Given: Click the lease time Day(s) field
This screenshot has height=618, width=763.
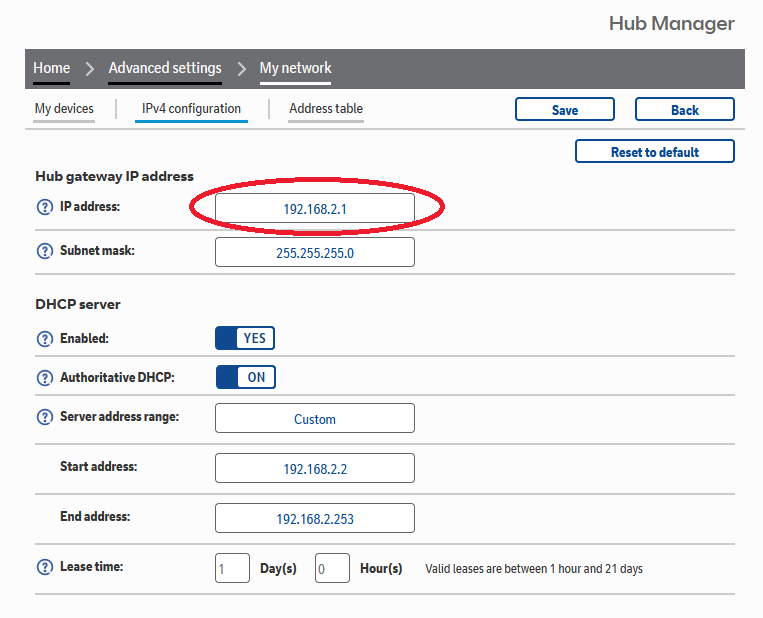Looking at the screenshot, I should 232,568.
